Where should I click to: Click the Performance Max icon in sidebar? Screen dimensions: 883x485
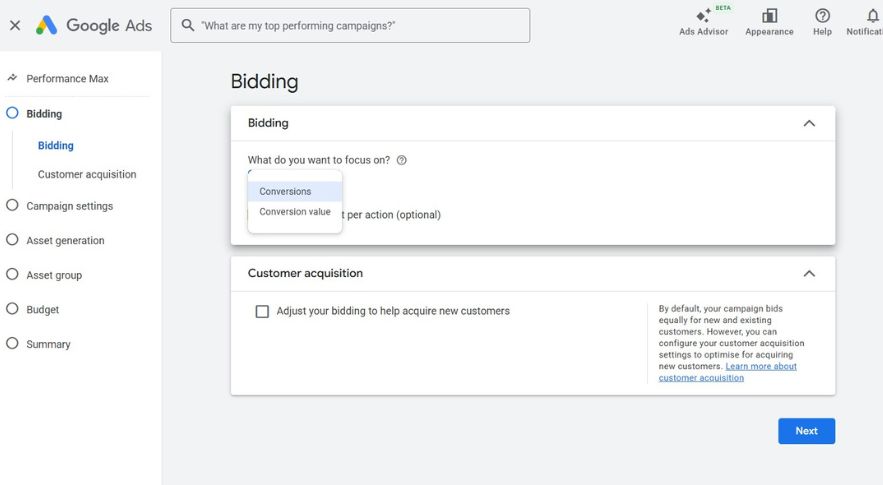tap(12, 78)
